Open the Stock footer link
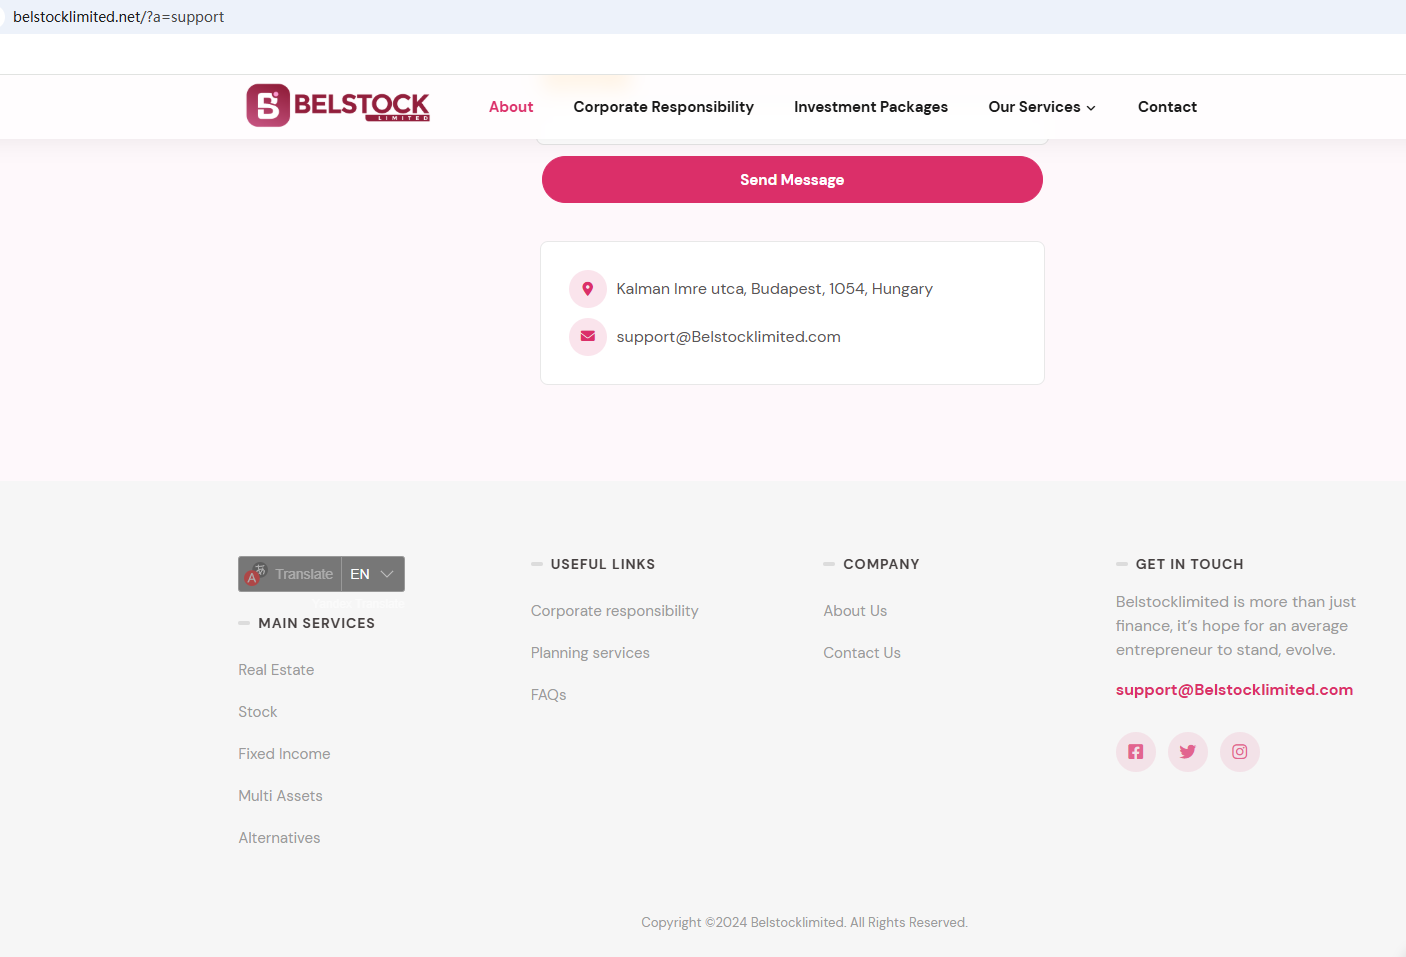Screen dimensions: 1406x957 point(258,712)
